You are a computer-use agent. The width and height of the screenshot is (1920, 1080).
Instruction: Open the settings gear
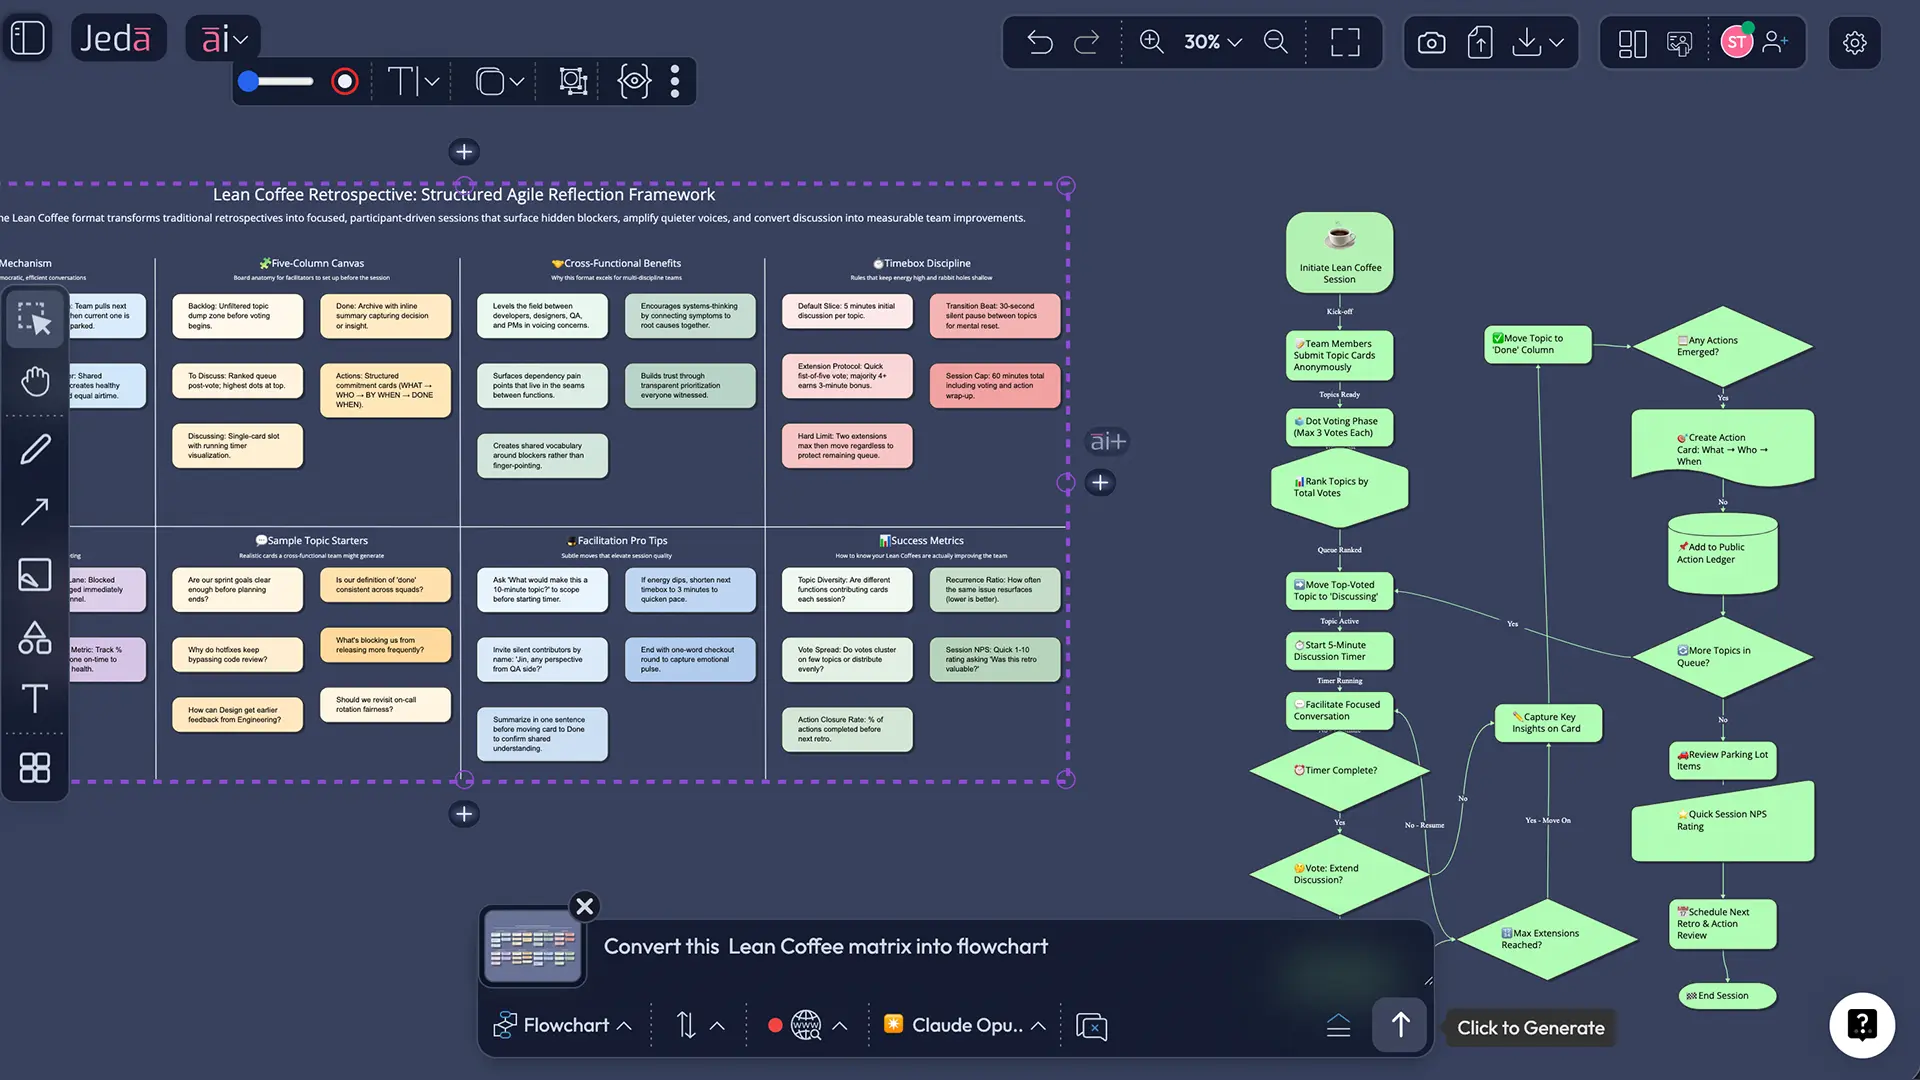(1855, 42)
